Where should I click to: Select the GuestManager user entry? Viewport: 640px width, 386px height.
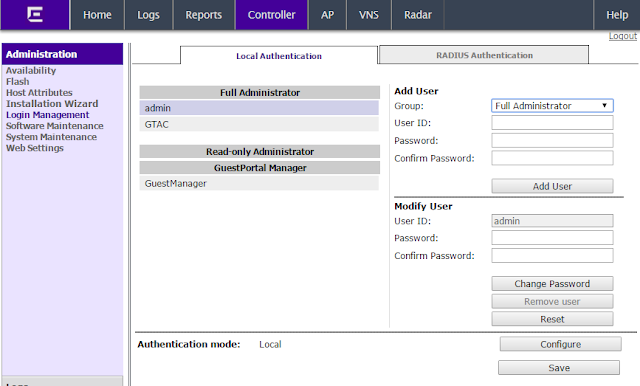coord(259,184)
